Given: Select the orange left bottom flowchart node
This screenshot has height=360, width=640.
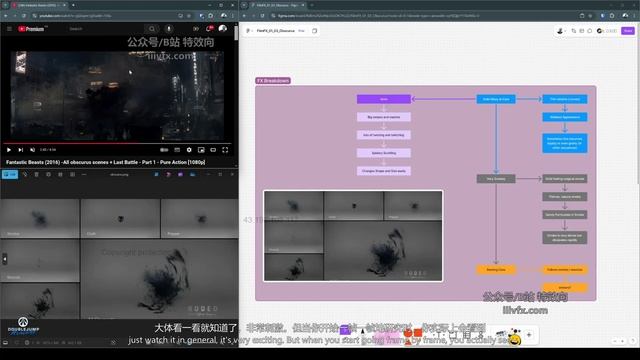Looking at the screenshot, I should coord(496,269).
